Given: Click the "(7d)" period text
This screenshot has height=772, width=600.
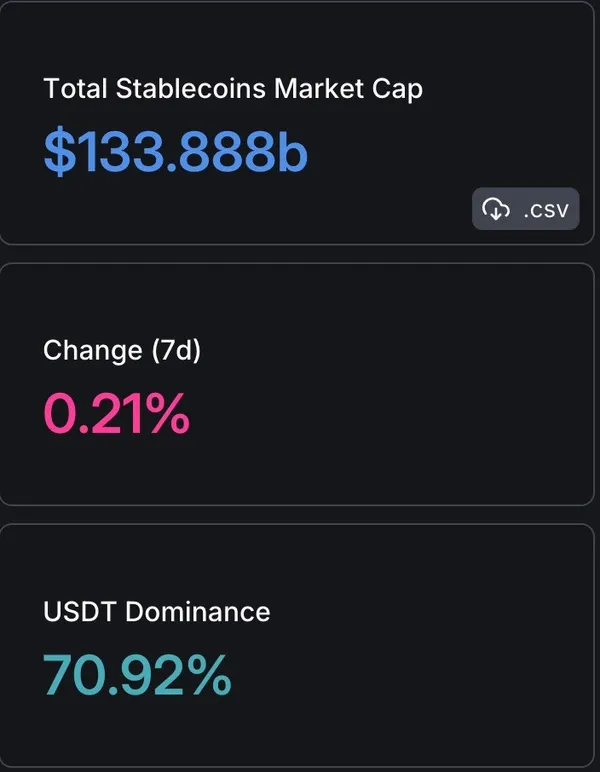Looking at the screenshot, I should (175, 351).
